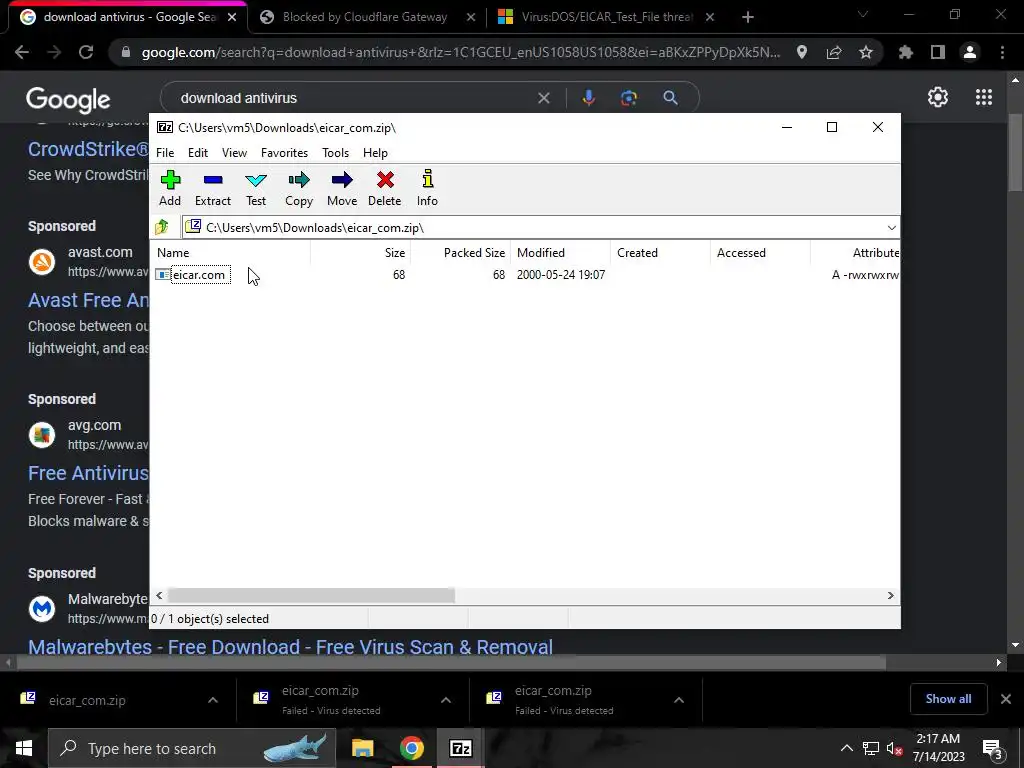
Task: Toggle Chrome side panel
Action: pos(937,52)
